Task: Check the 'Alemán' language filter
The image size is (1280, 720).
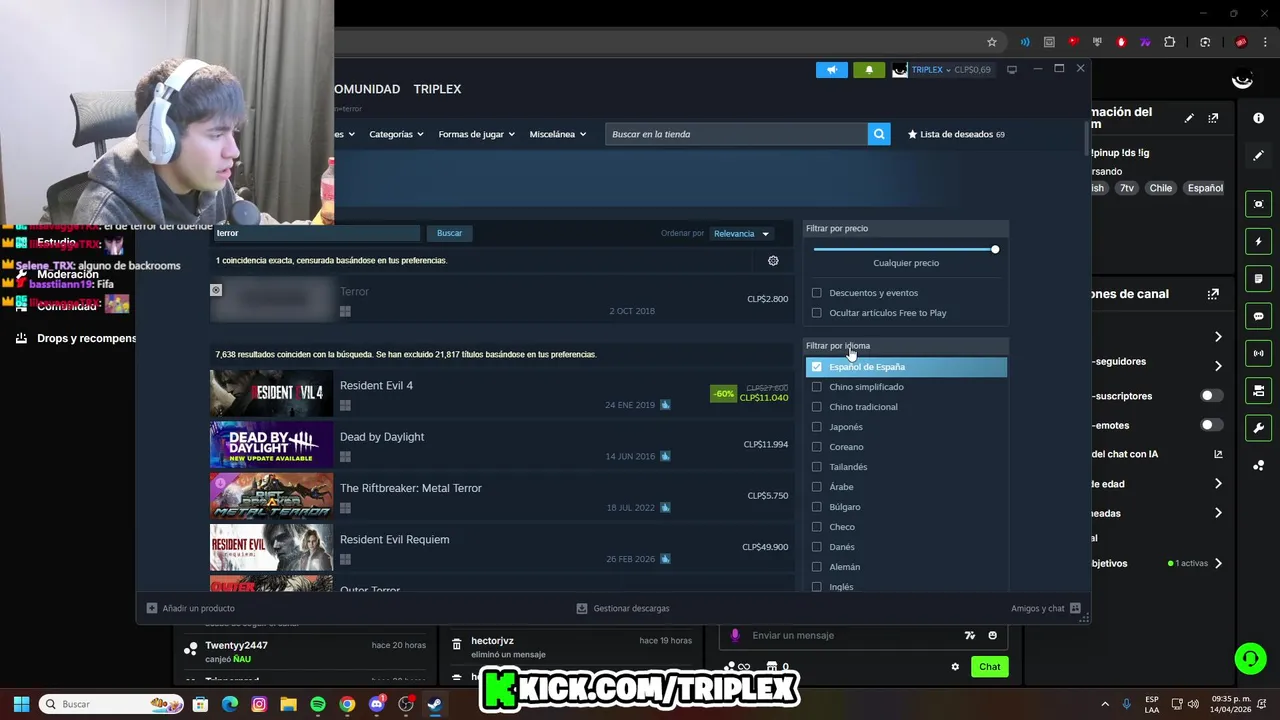Action: pos(817,567)
